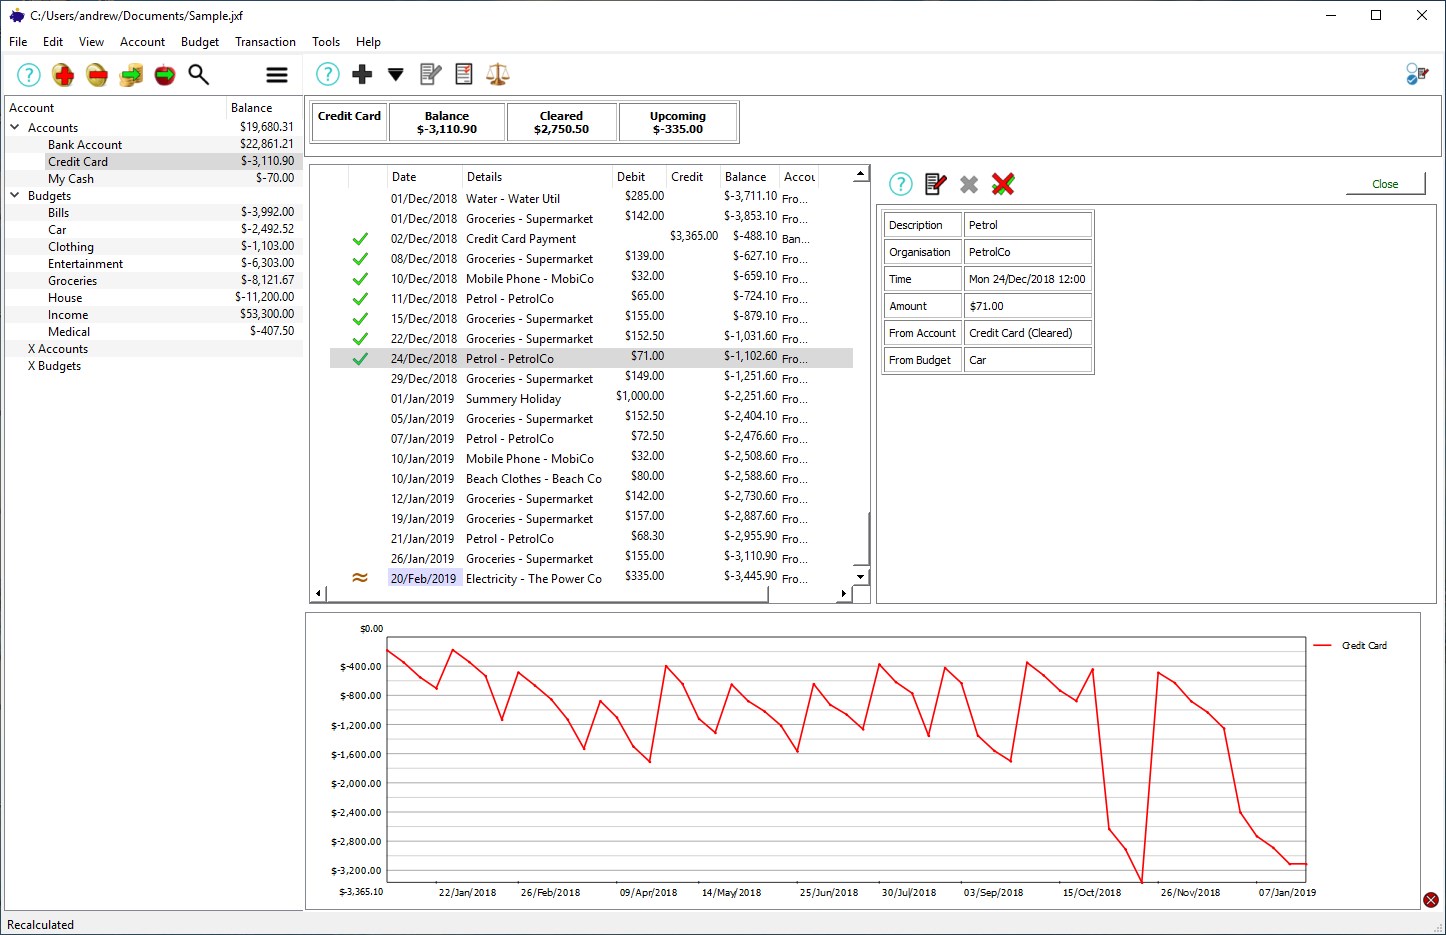Viewport: 1446px width, 935px height.
Task: Click the red circle X beside the chart
Action: pyautogui.click(x=1431, y=900)
